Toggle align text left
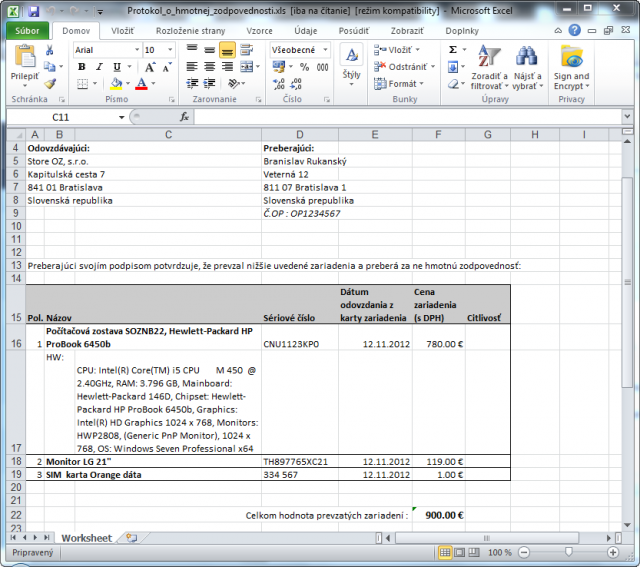Image resolution: width=640 pixels, height=567 pixels. pos(191,67)
